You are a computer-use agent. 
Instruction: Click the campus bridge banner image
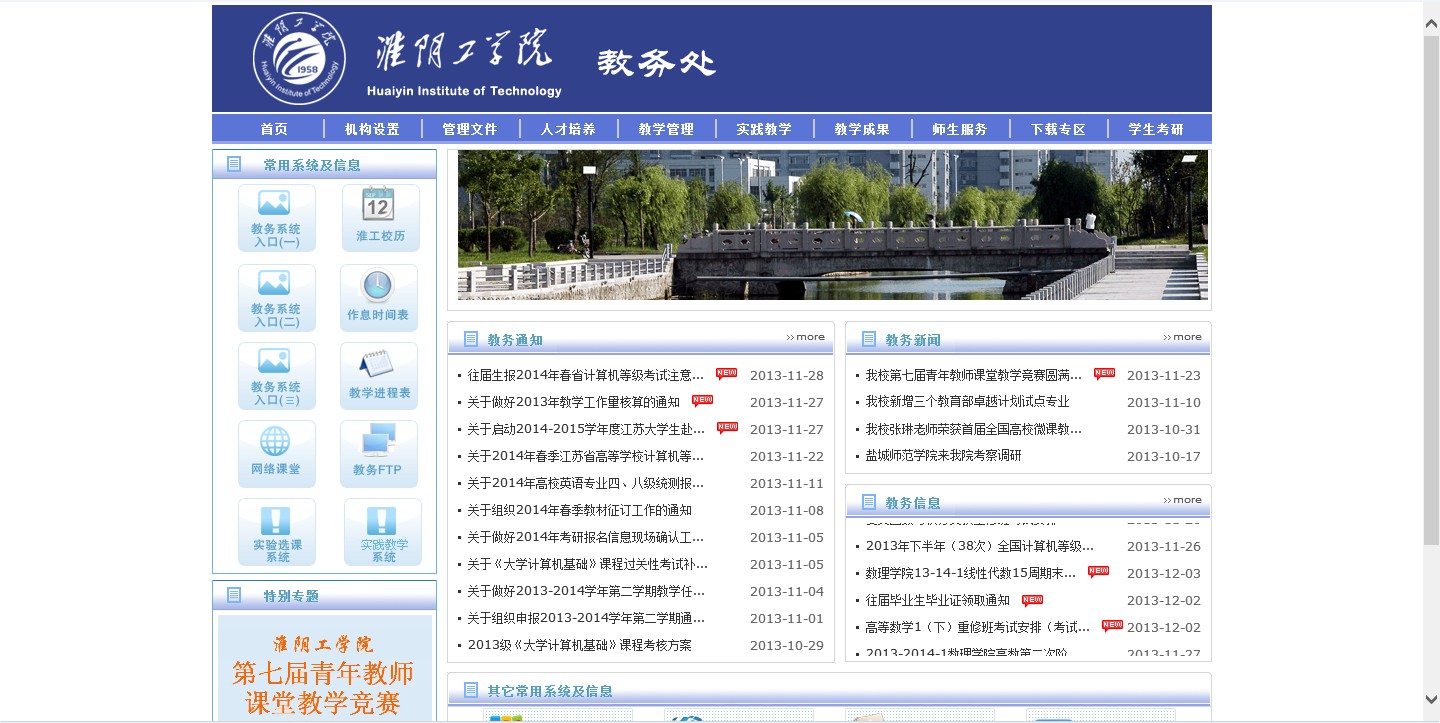click(832, 225)
